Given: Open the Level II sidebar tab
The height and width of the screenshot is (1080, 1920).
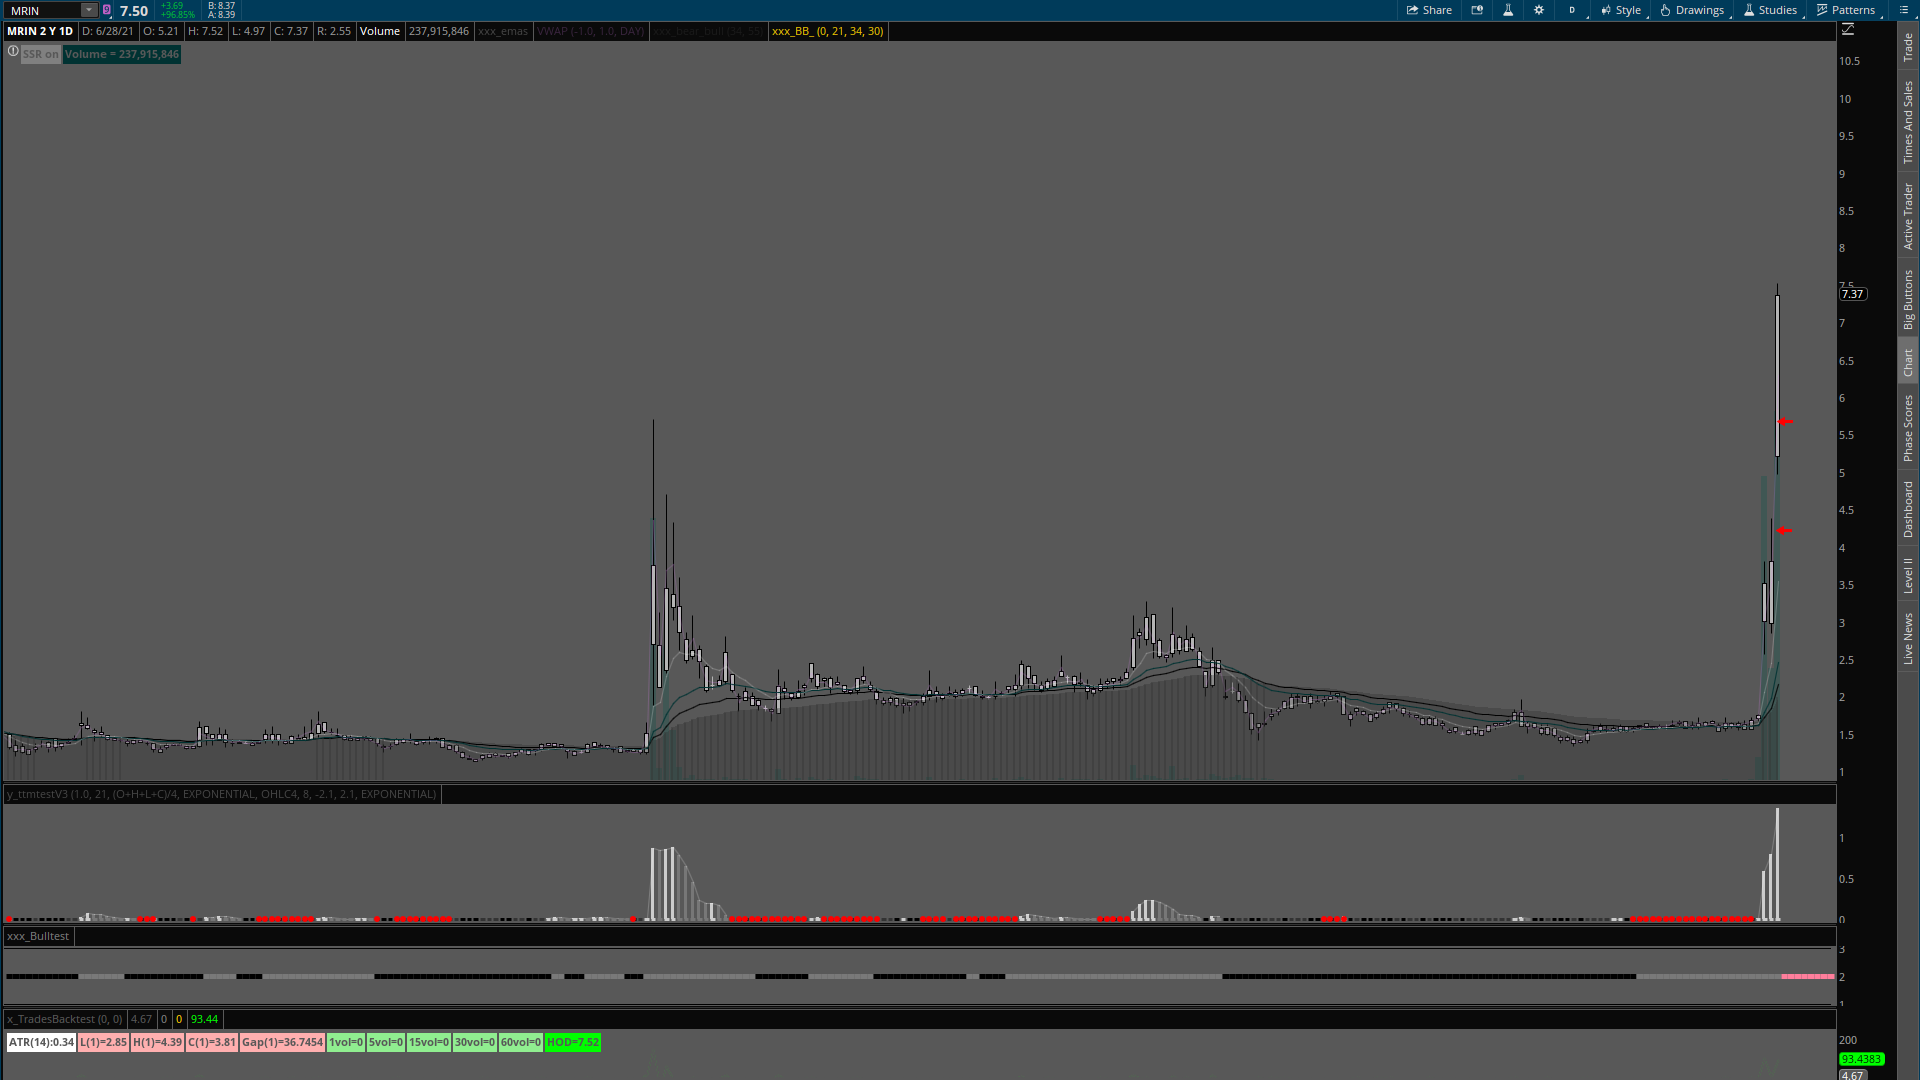Looking at the screenshot, I should [x=1908, y=575].
